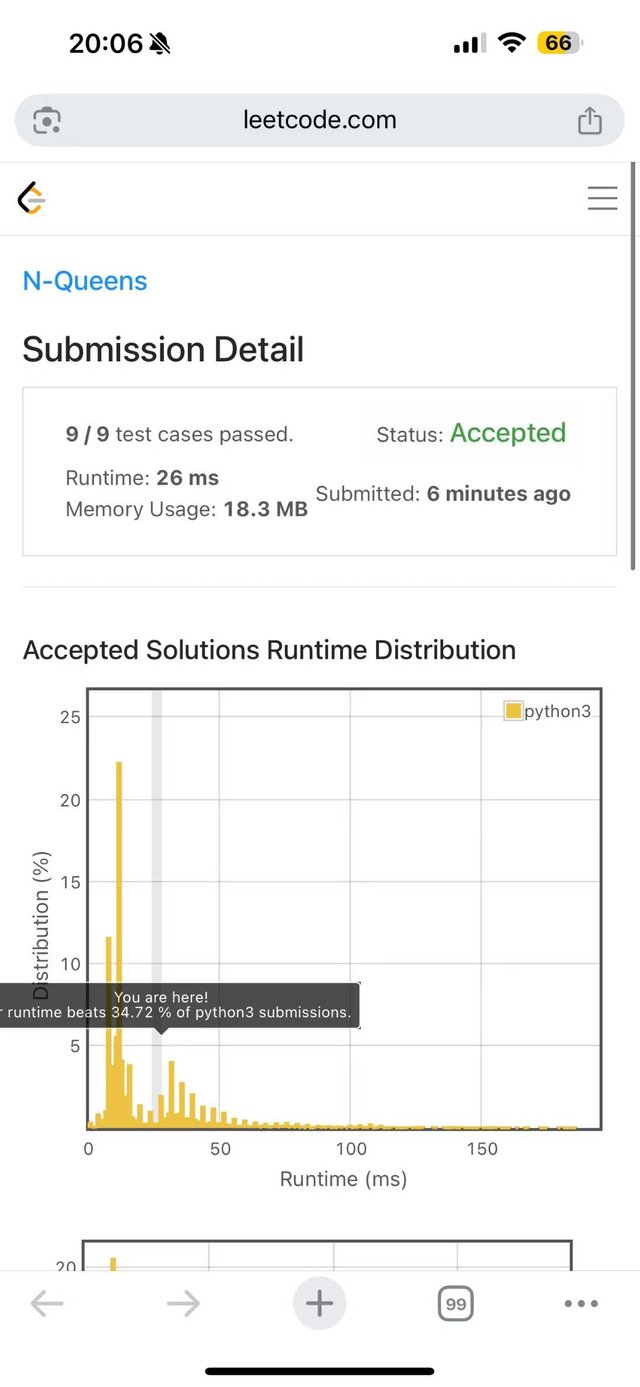The height and width of the screenshot is (1387, 640).
Task: Open the hamburger menu icon
Action: coord(602,198)
